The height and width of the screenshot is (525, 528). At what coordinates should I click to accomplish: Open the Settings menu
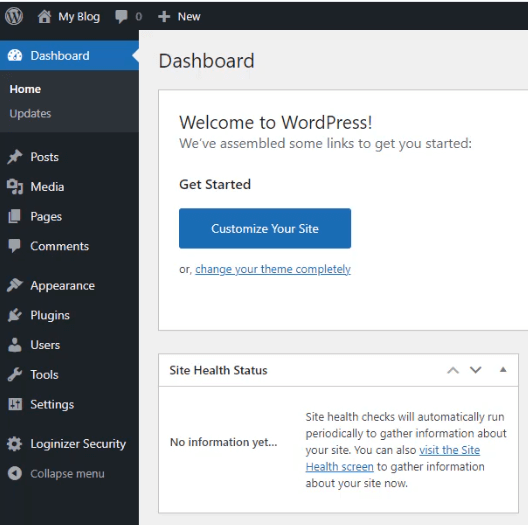tap(52, 404)
